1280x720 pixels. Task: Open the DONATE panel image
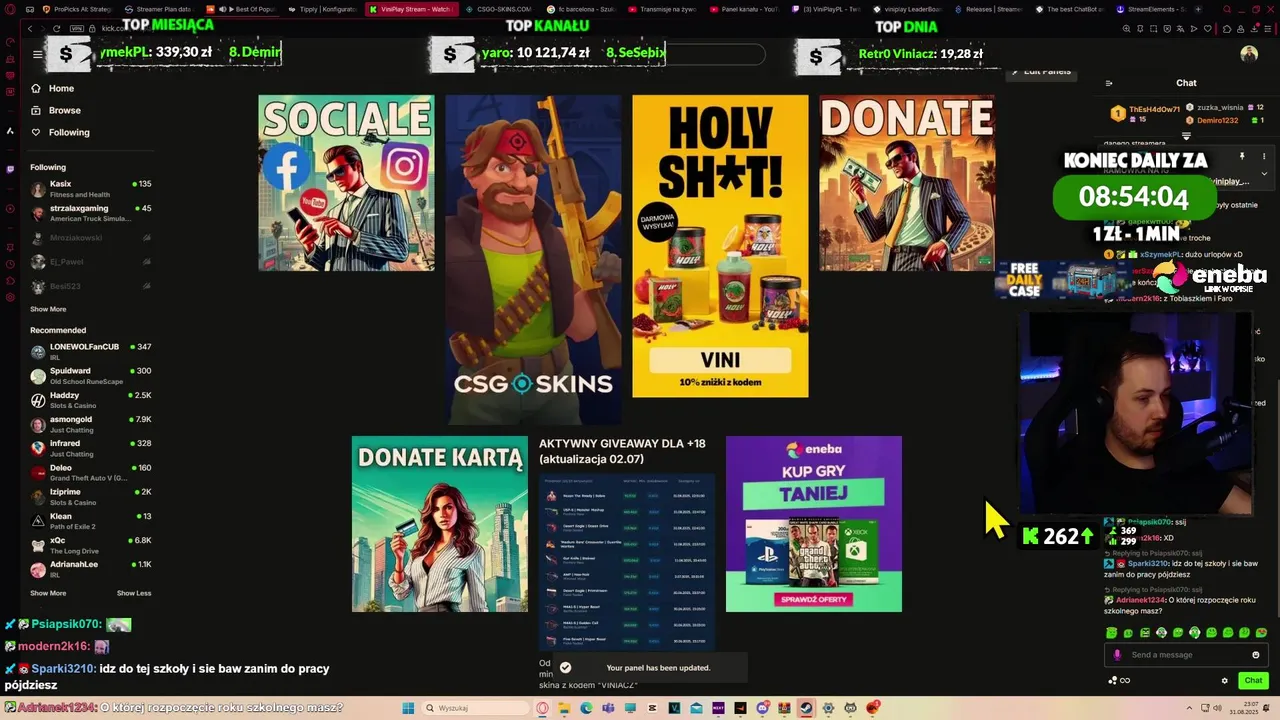click(x=907, y=183)
